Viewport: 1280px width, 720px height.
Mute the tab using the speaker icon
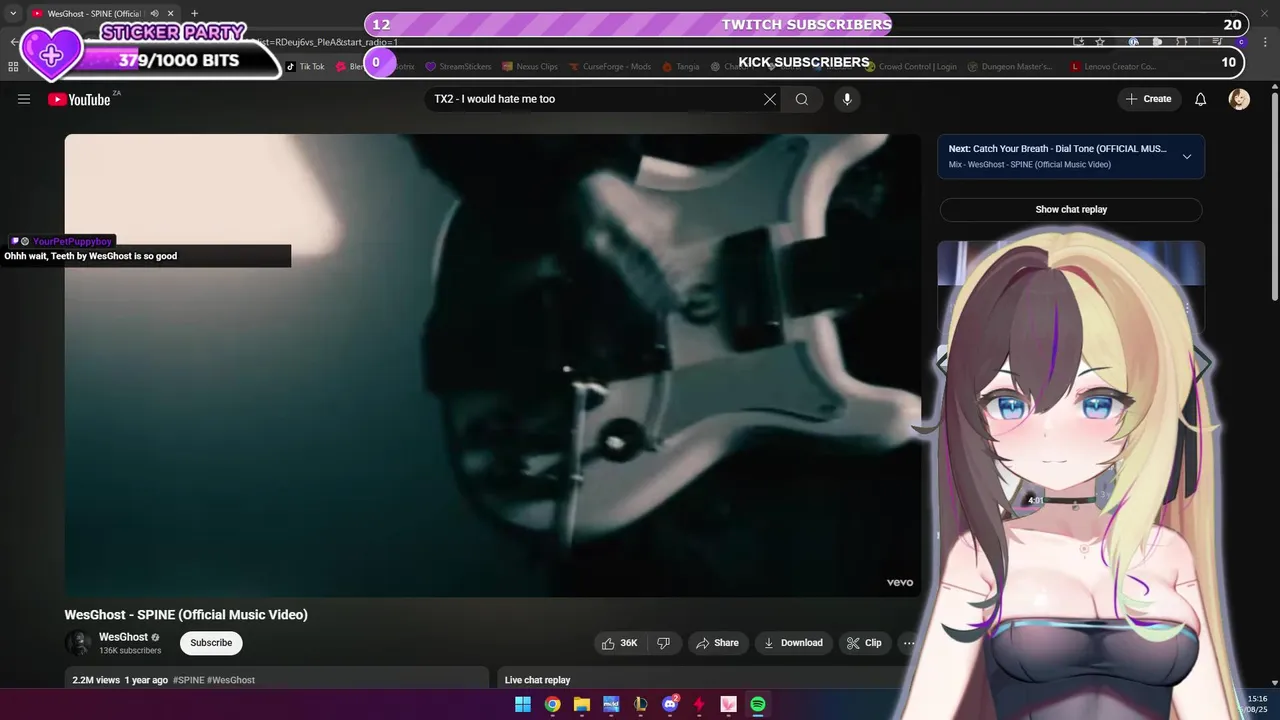coord(155,13)
